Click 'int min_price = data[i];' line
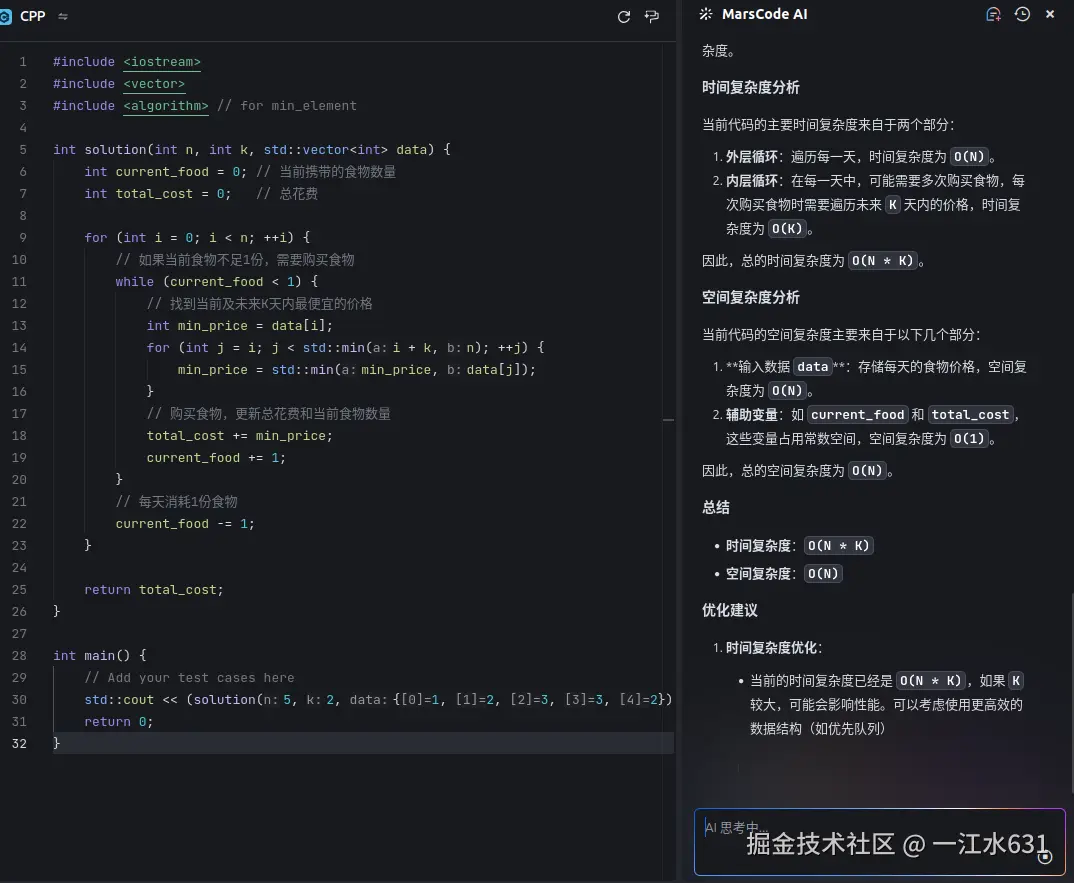This screenshot has width=1074, height=883. [240, 325]
